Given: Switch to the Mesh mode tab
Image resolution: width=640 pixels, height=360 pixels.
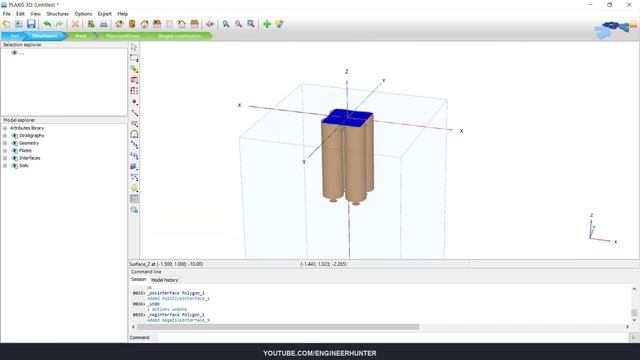Looking at the screenshot, I should pos(81,36).
